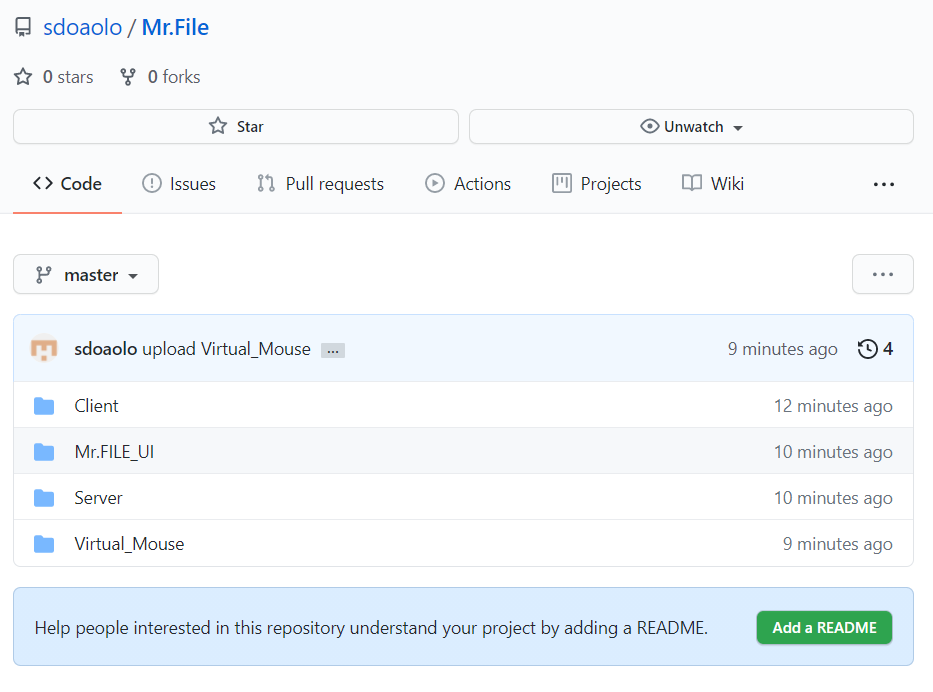Click the "9 minutes ago" latest commit time
This screenshot has height=692, width=933.
point(782,349)
